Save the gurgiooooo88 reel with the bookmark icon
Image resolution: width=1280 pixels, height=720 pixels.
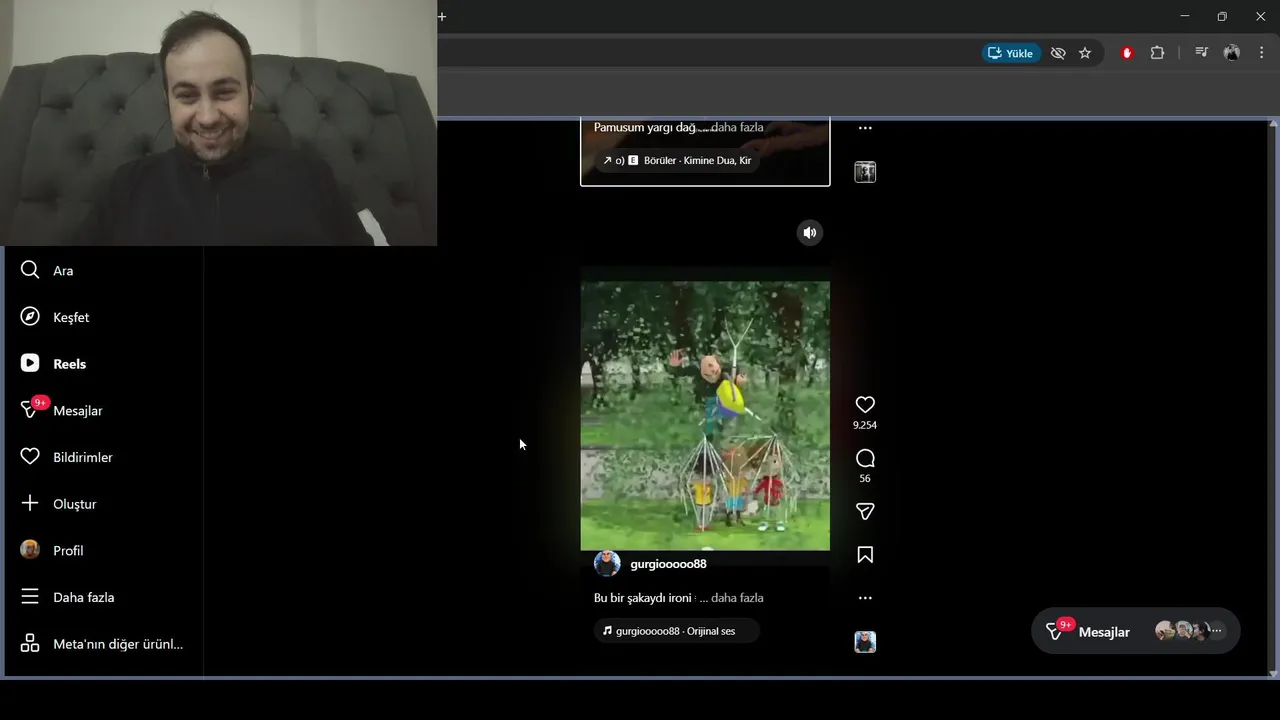tap(865, 555)
